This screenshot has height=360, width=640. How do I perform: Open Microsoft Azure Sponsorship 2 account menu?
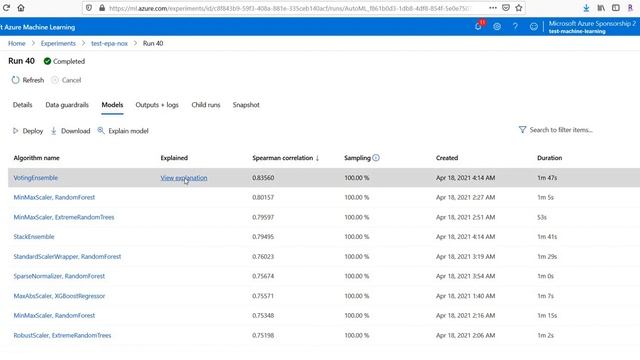tap(592, 27)
